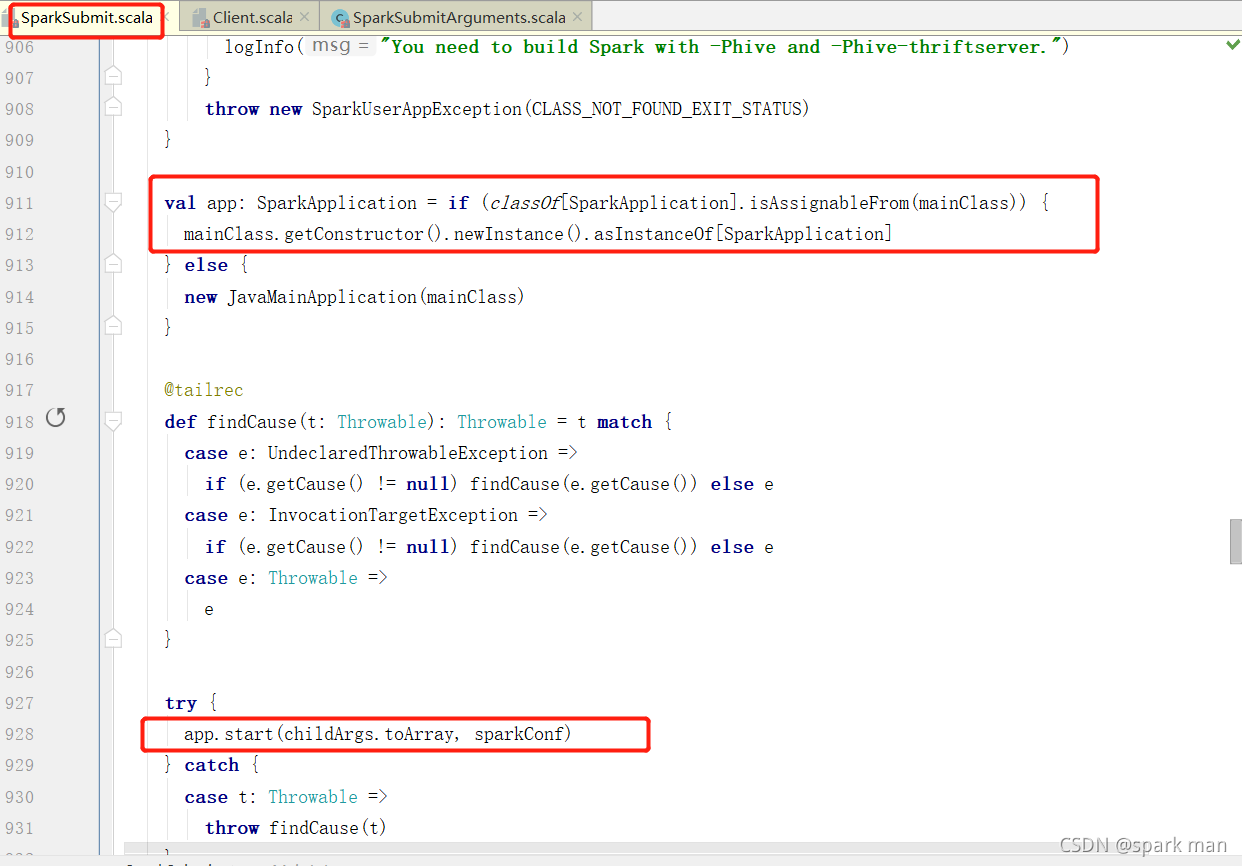Switch to the SparkSubmit.scala editor tab
Viewport: 1242px width, 866px height.
(87, 18)
